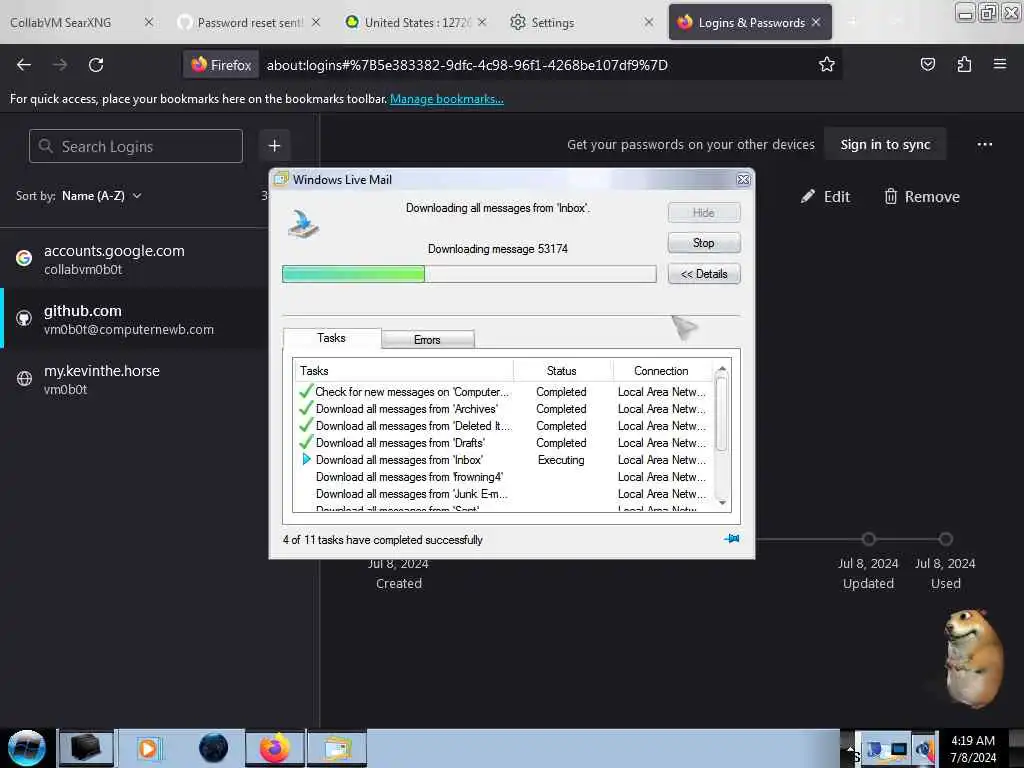Remove the selected github.com login
Viewport: 1024px width, 768px height.
click(921, 197)
